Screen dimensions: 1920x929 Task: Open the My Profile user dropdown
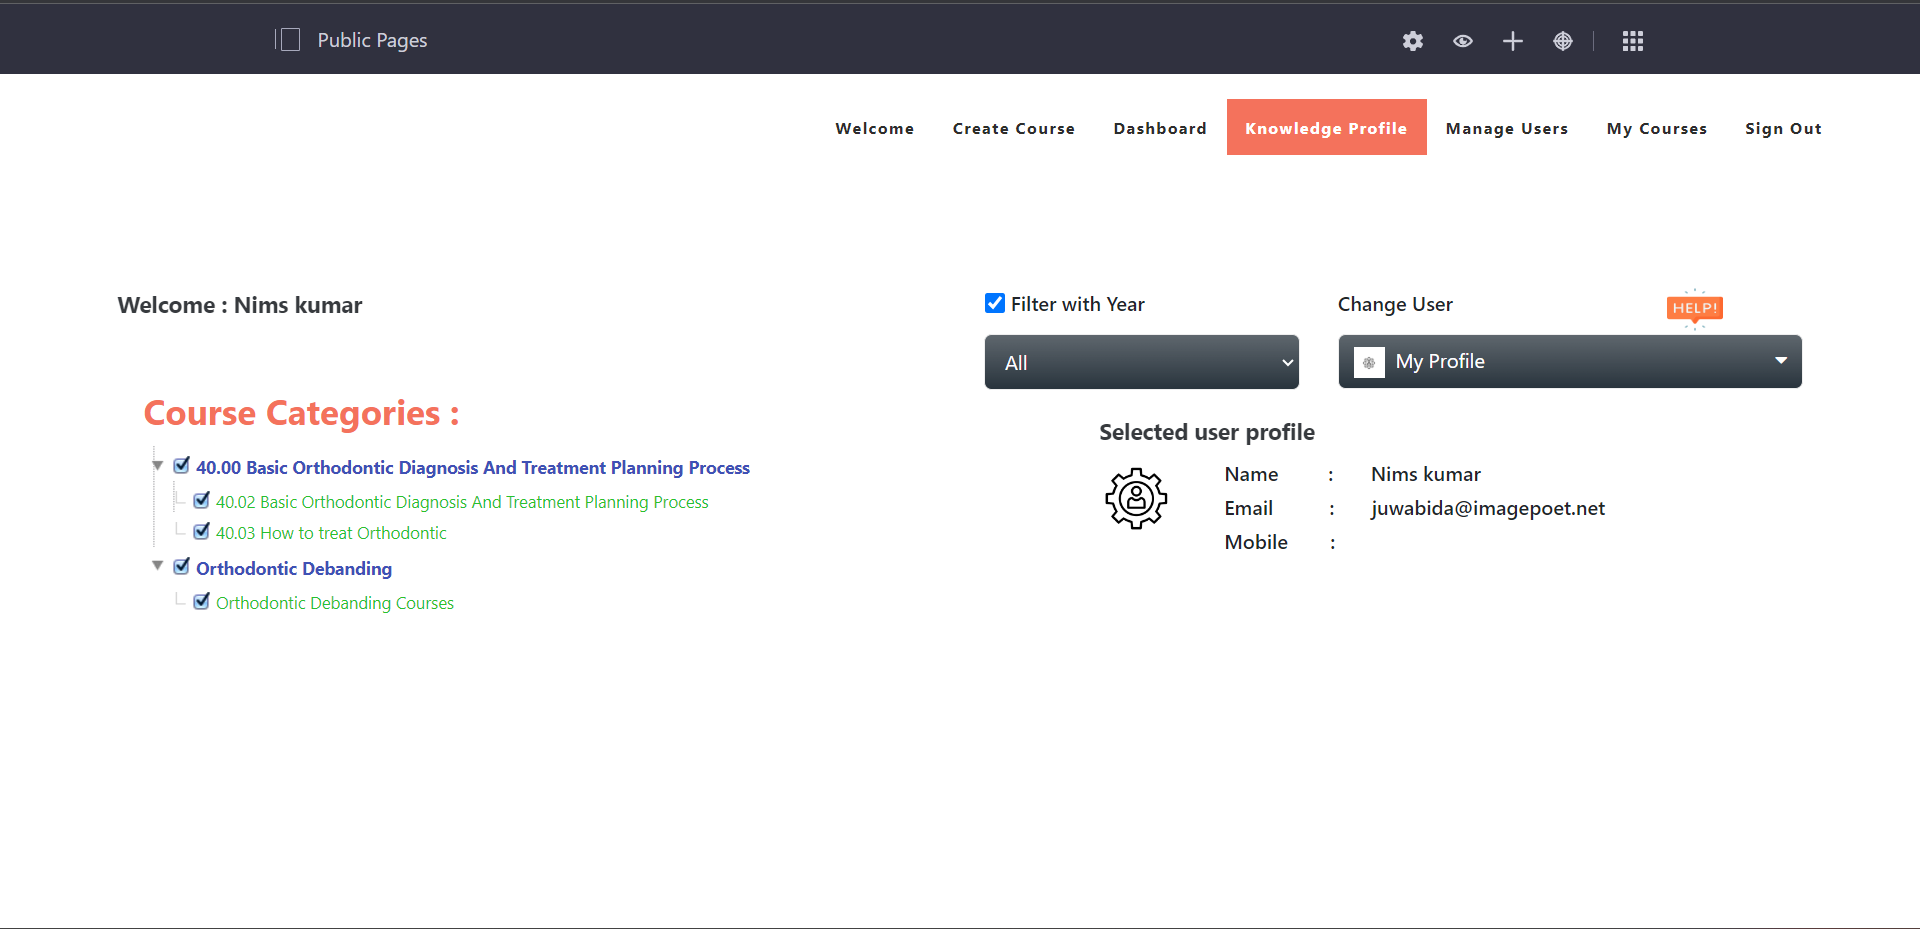1569,362
